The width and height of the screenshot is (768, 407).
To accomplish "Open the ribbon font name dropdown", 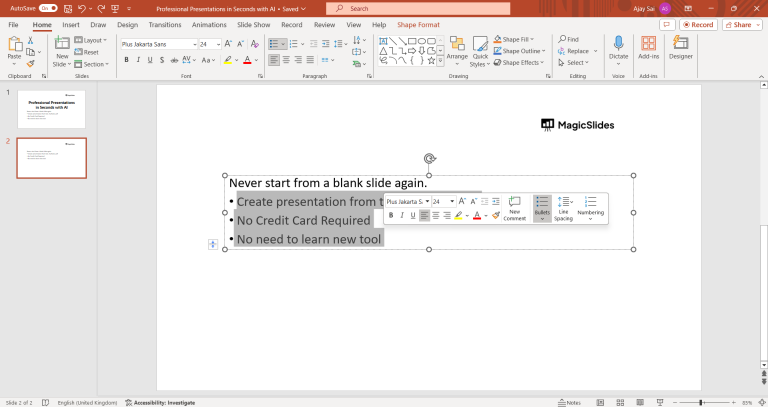I will click(x=194, y=44).
